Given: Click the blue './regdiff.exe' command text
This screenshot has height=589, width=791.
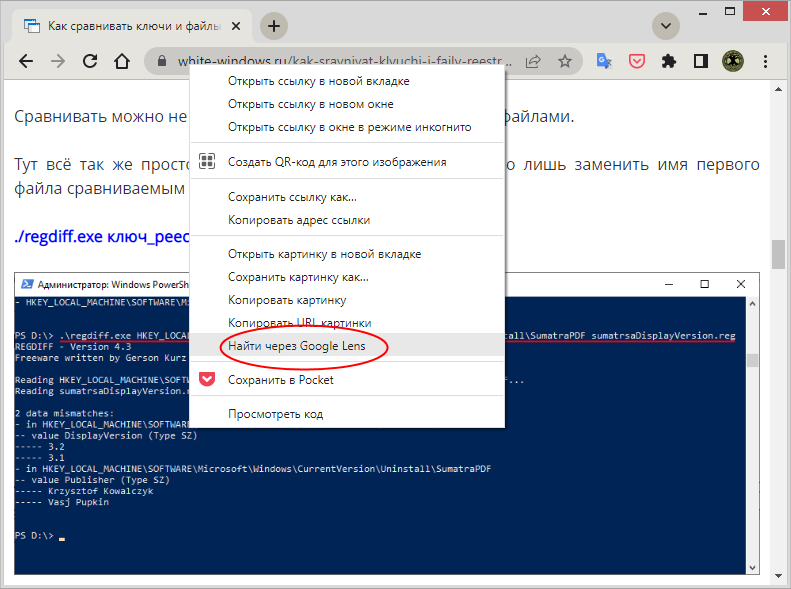Looking at the screenshot, I should (101, 237).
